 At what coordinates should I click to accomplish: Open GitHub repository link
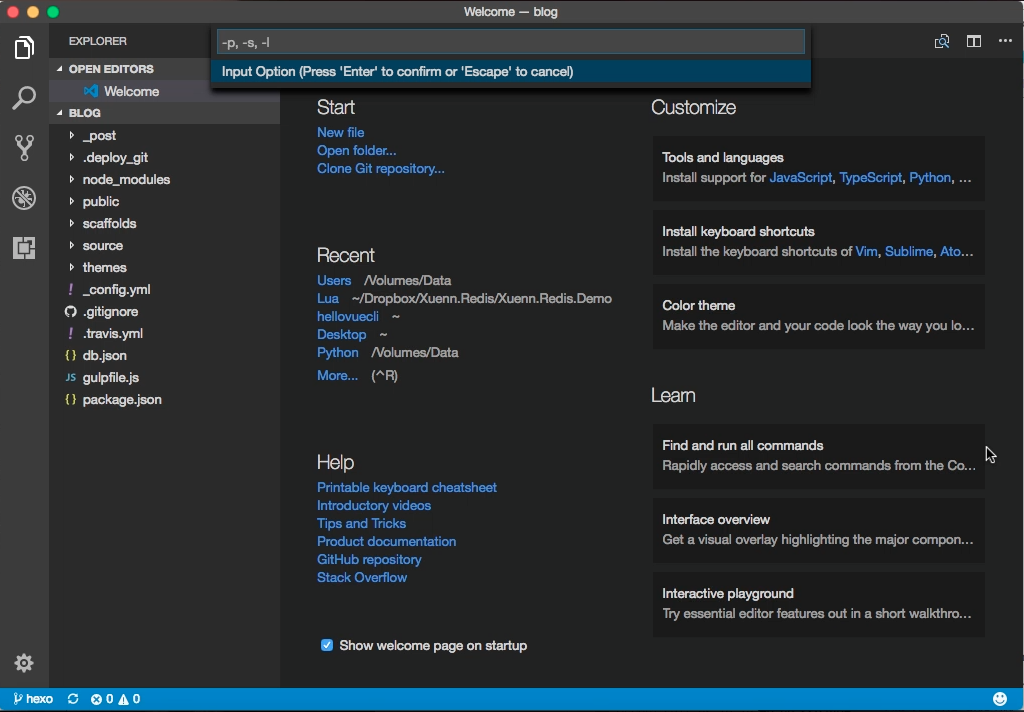coord(369,560)
